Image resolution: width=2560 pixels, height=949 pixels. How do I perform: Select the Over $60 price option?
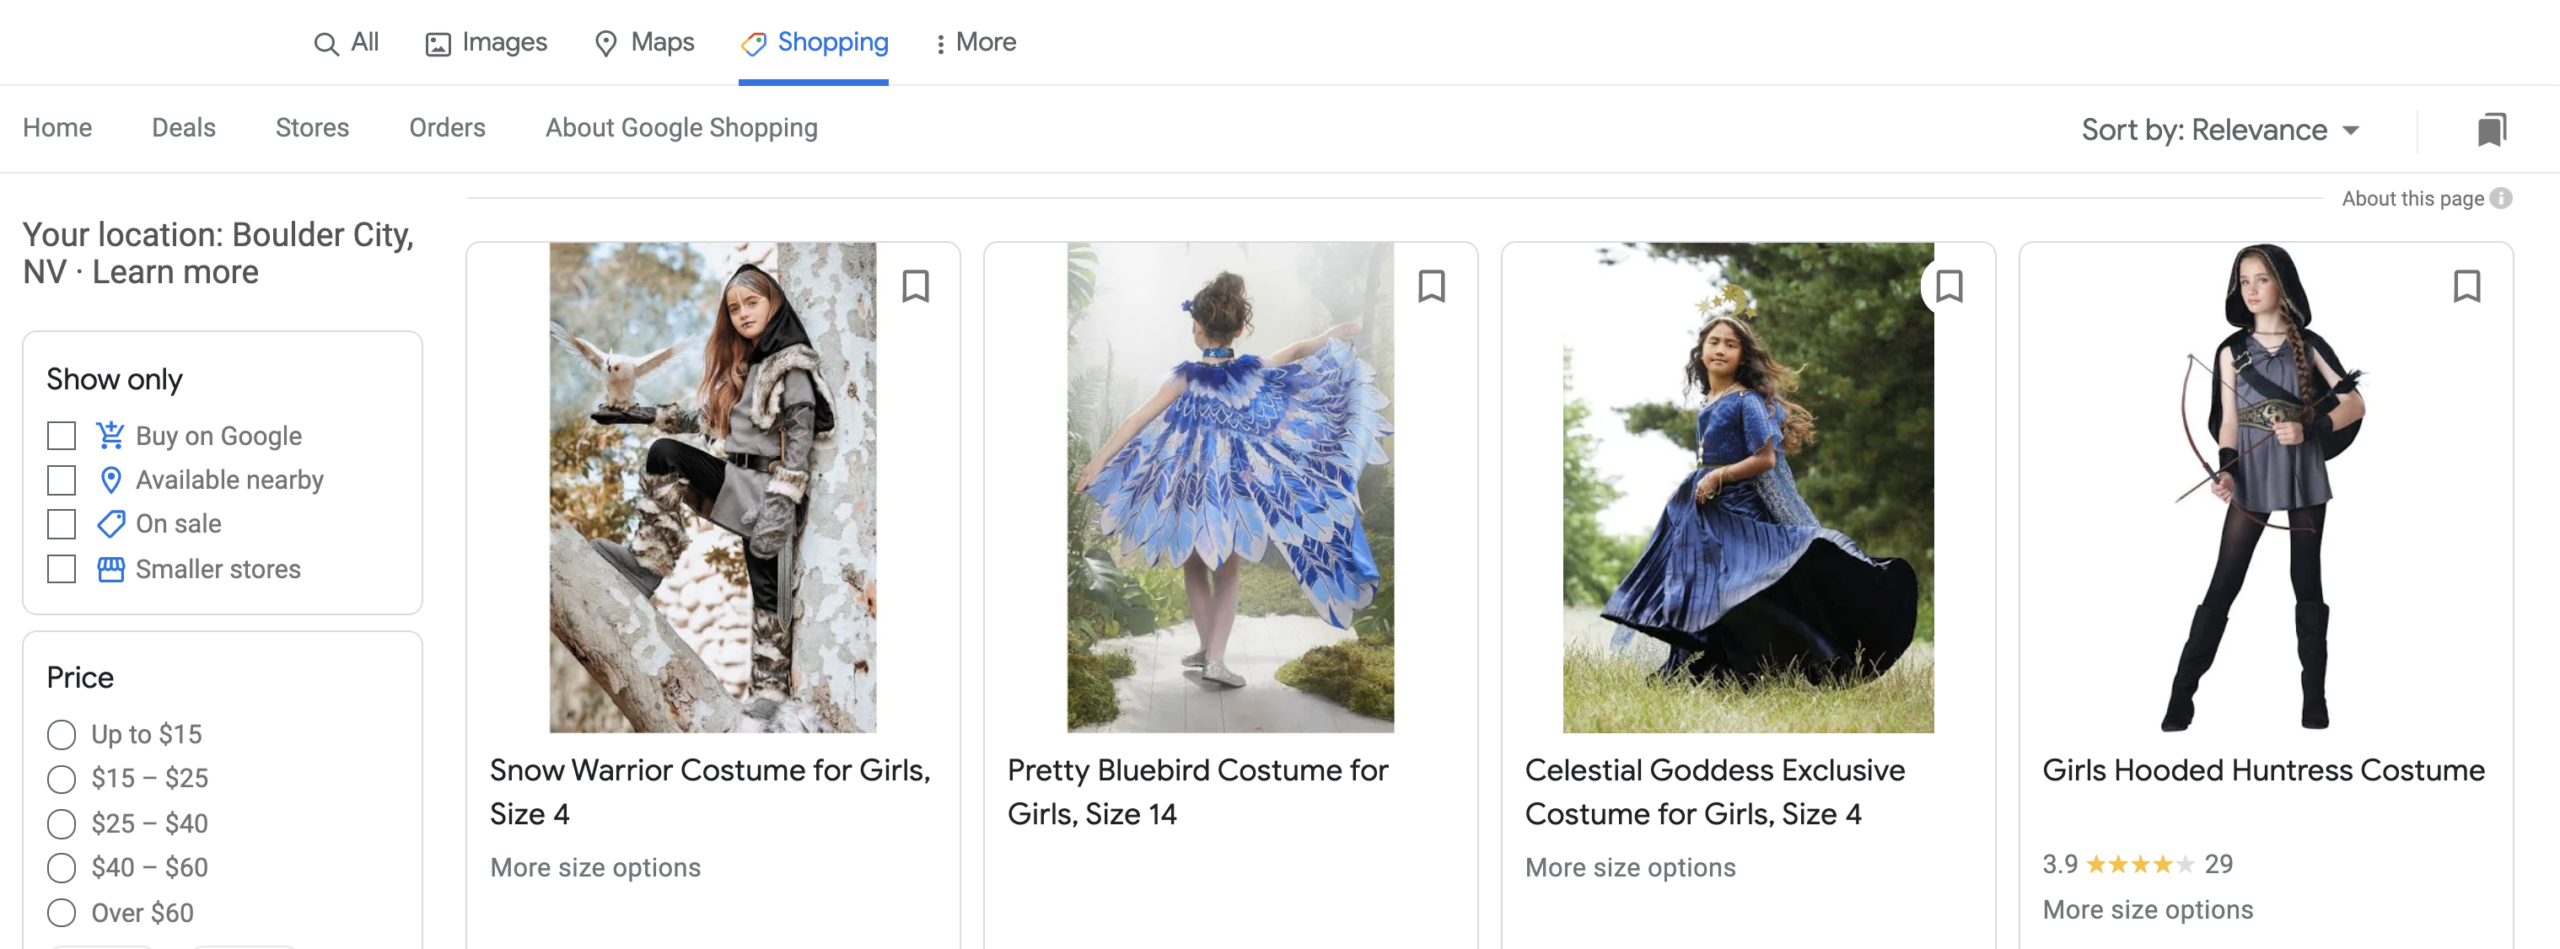[x=62, y=913]
